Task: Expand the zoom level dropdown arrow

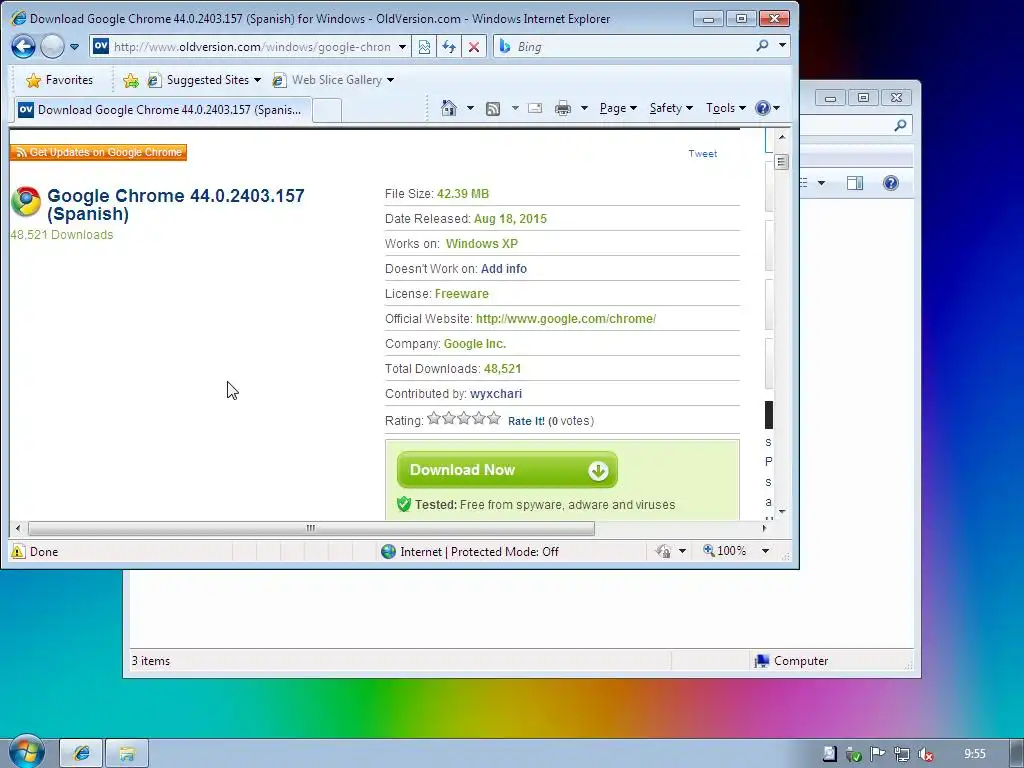Action: tap(765, 551)
